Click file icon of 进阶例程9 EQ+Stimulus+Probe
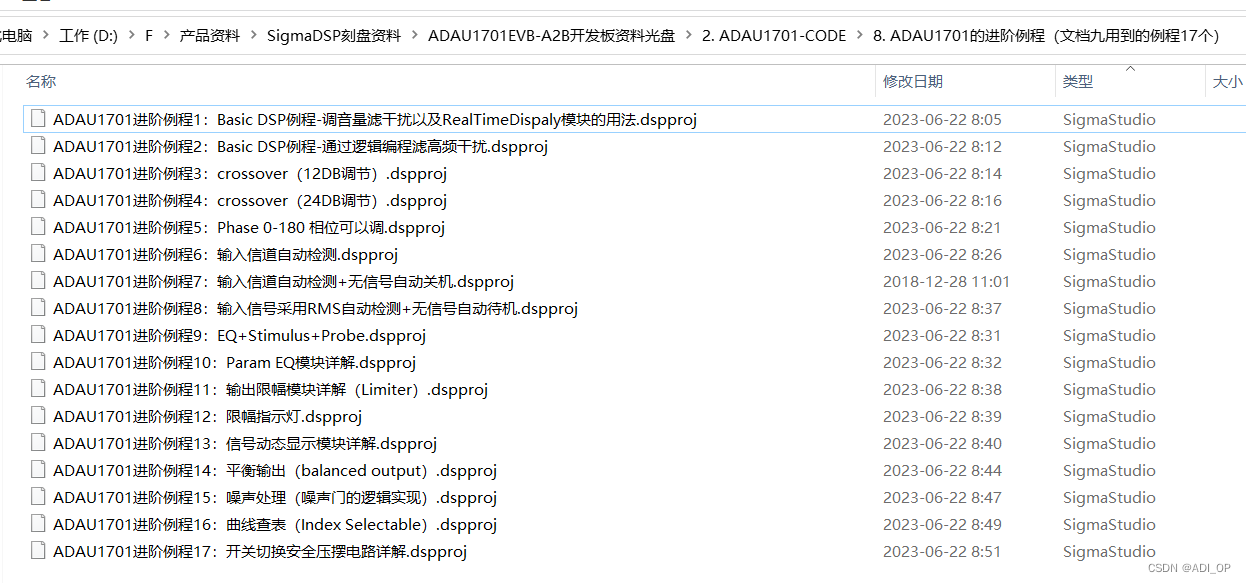The width and height of the screenshot is (1246, 583). point(38,335)
